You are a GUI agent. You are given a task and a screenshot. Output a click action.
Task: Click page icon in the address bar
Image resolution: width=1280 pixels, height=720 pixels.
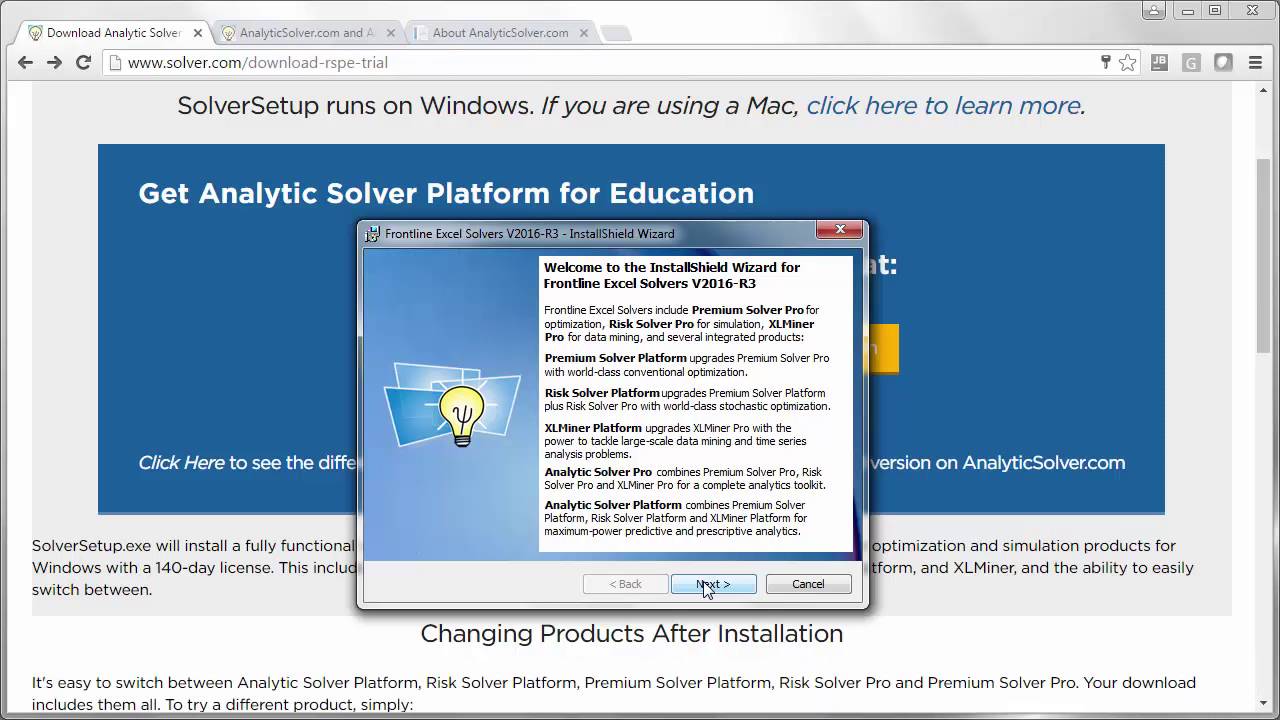115,62
